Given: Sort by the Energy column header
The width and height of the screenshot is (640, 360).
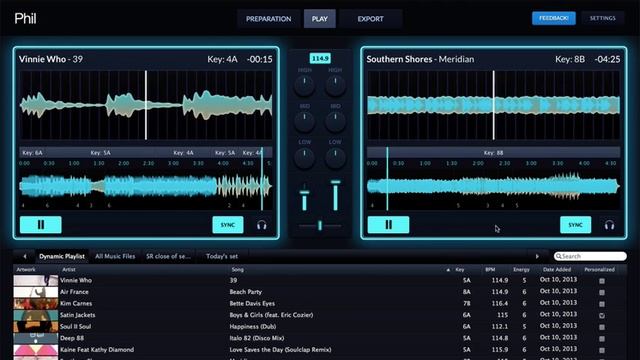Looking at the screenshot, I should click(x=521, y=269).
